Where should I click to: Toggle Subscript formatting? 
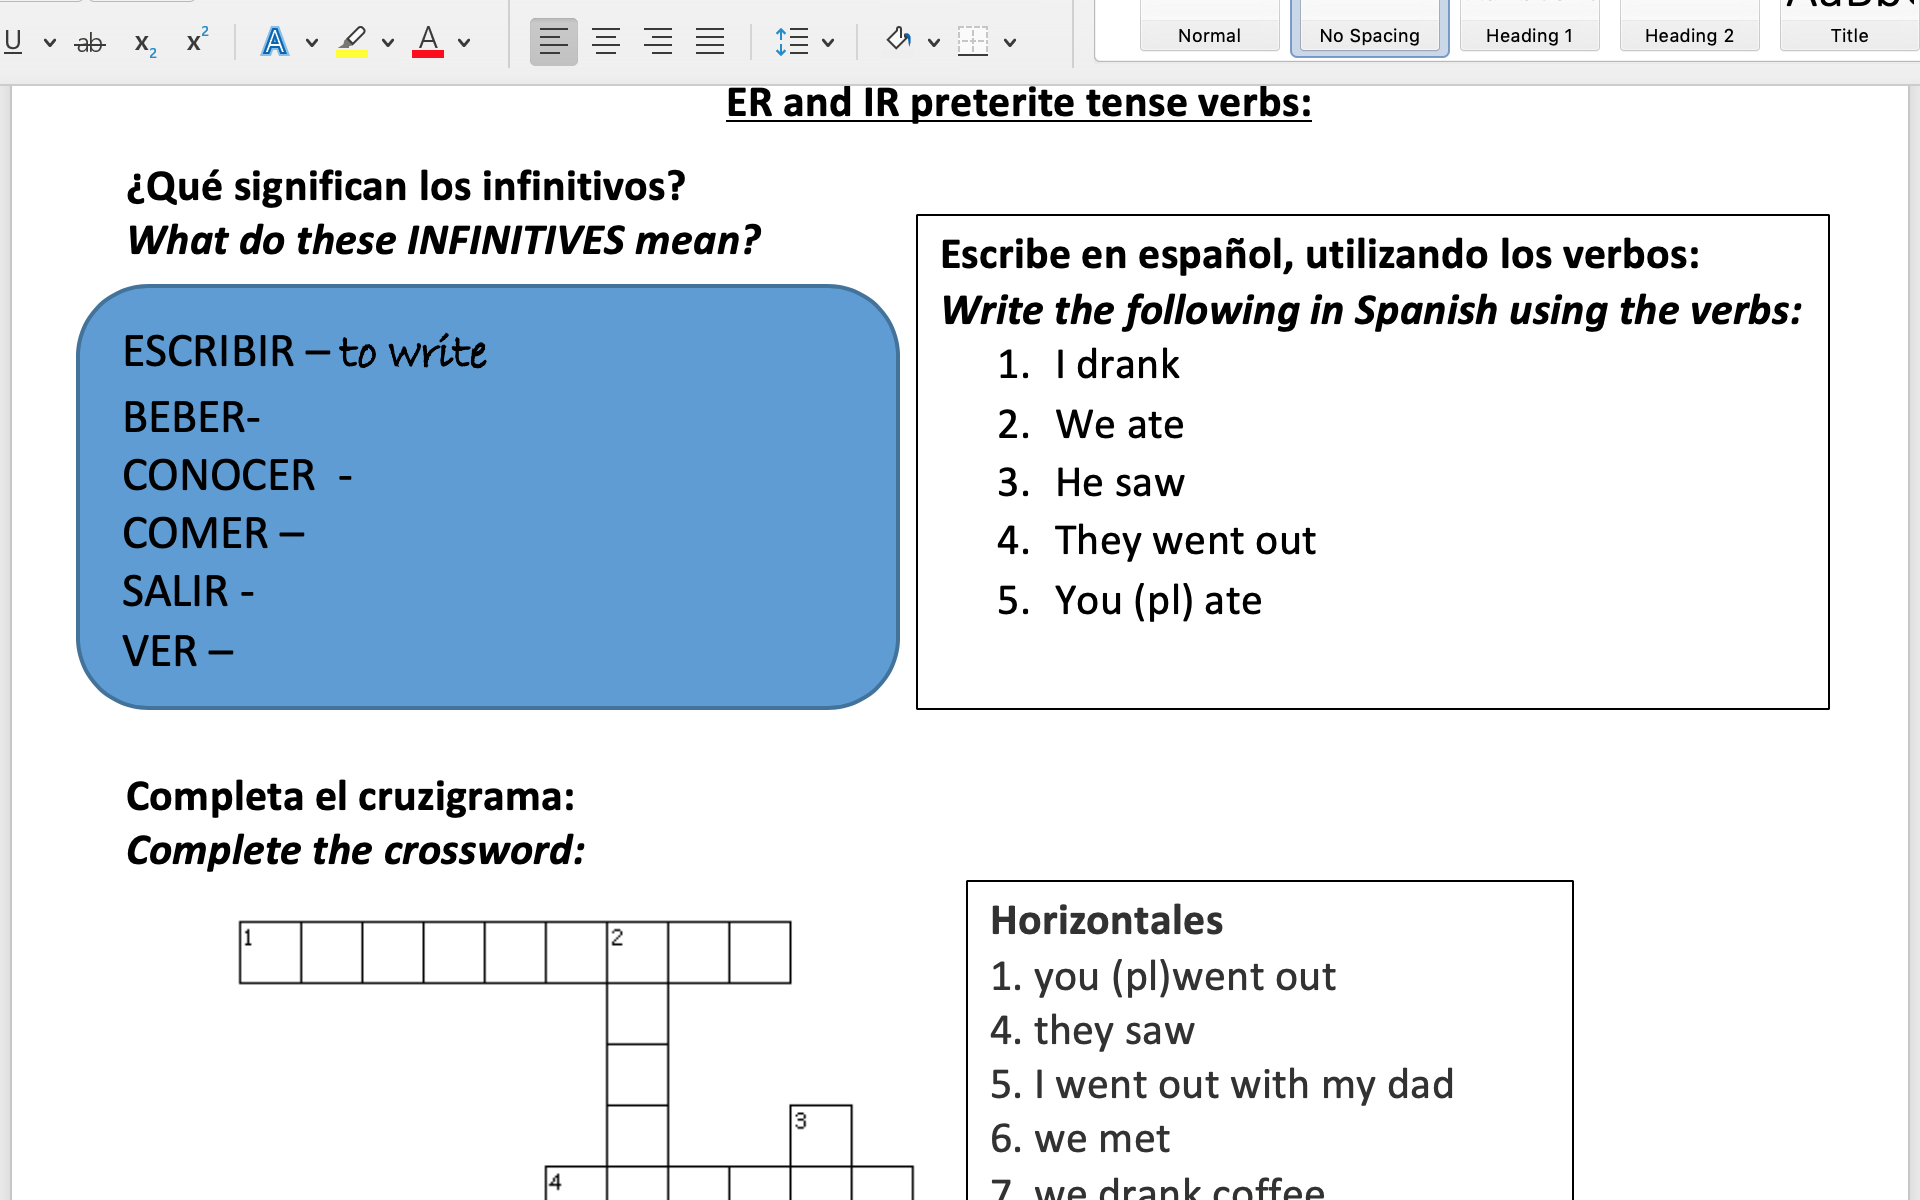click(x=145, y=42)
